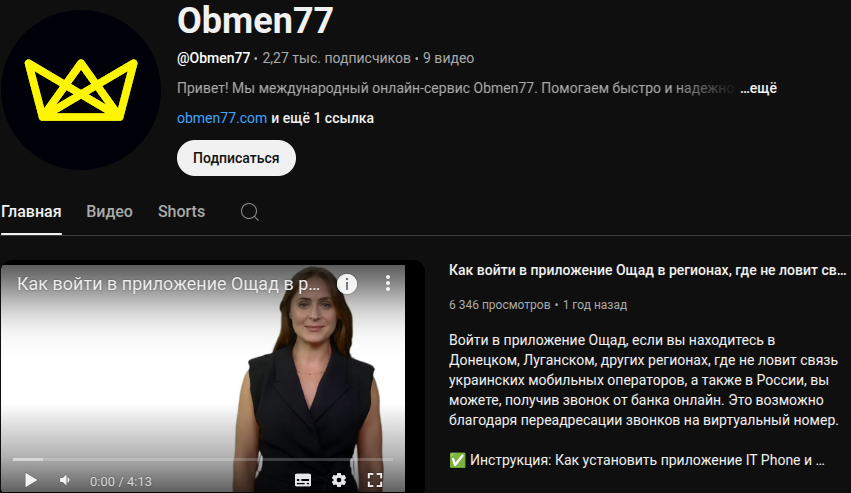Click the channel search magnifier icon
851x493 pixels.
click(x=250, y=212)
